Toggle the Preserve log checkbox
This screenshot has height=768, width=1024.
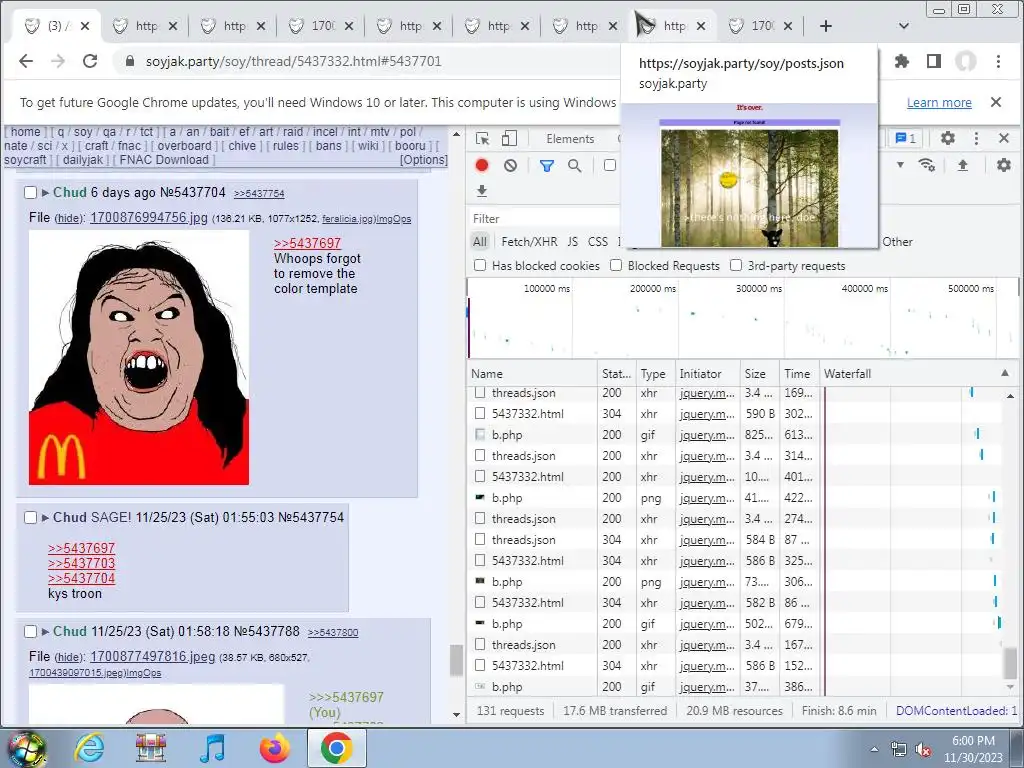610,165
